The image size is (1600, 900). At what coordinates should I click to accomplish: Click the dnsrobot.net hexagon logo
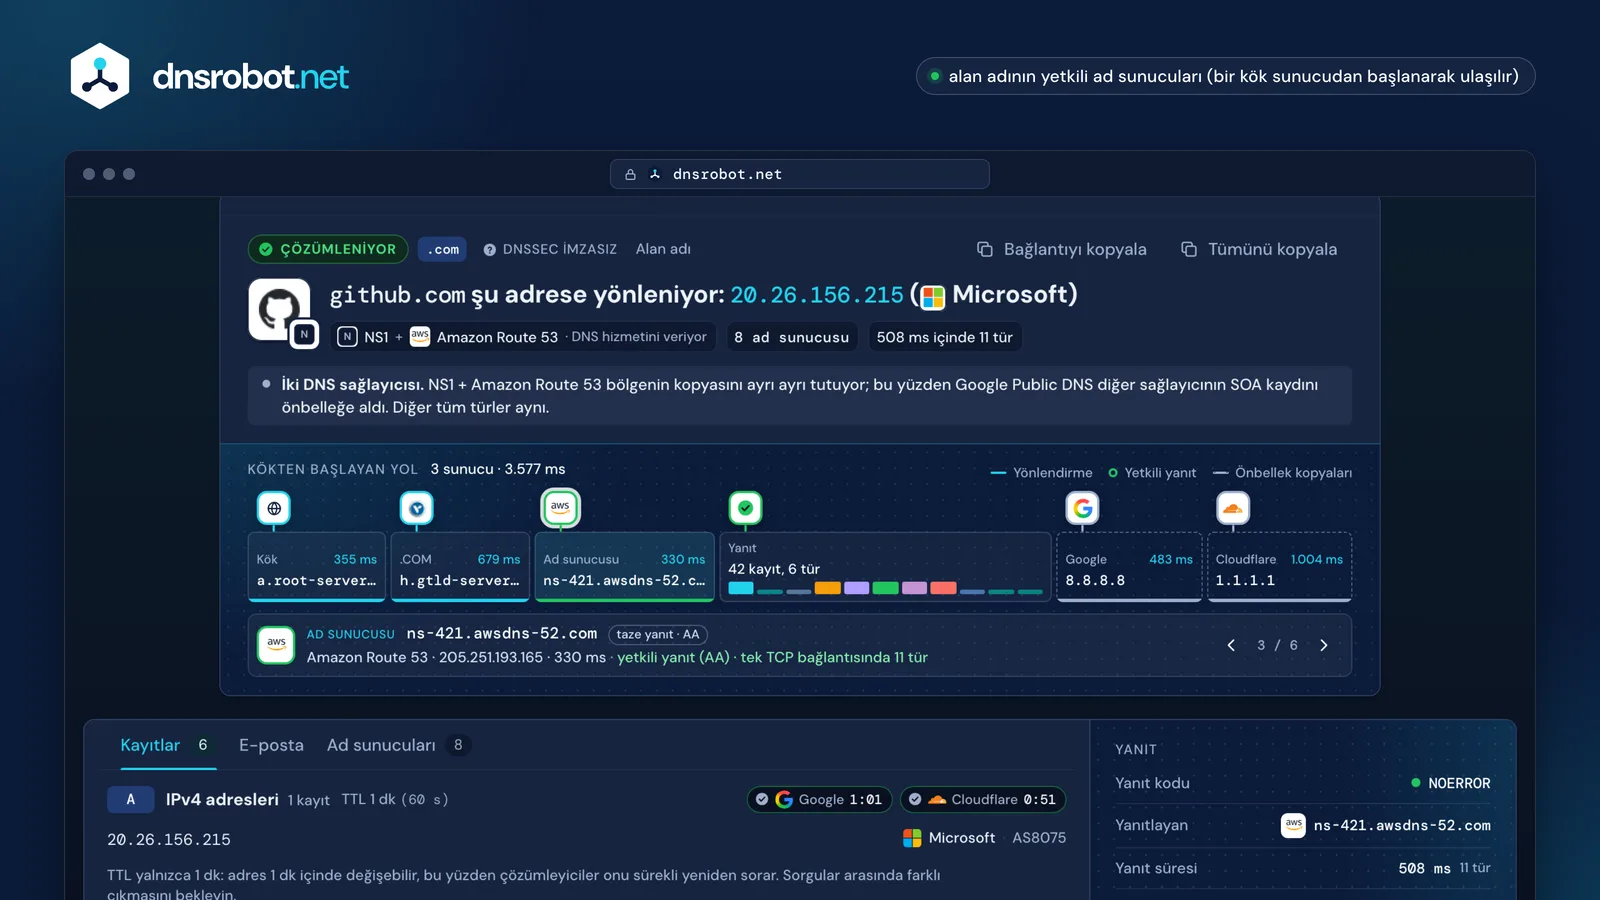point(100,76)
